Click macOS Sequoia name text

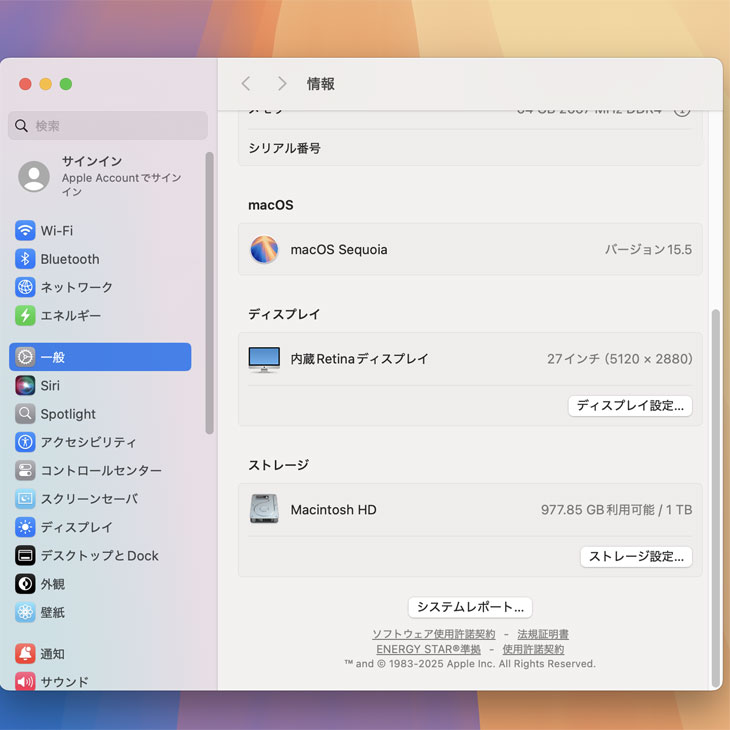339,250
